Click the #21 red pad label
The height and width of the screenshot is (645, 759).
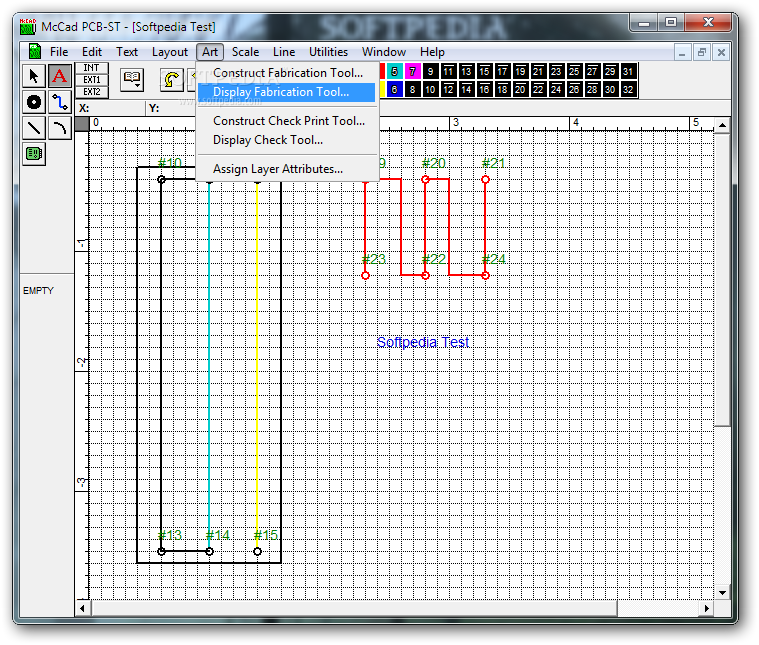(x=493, y=163)
